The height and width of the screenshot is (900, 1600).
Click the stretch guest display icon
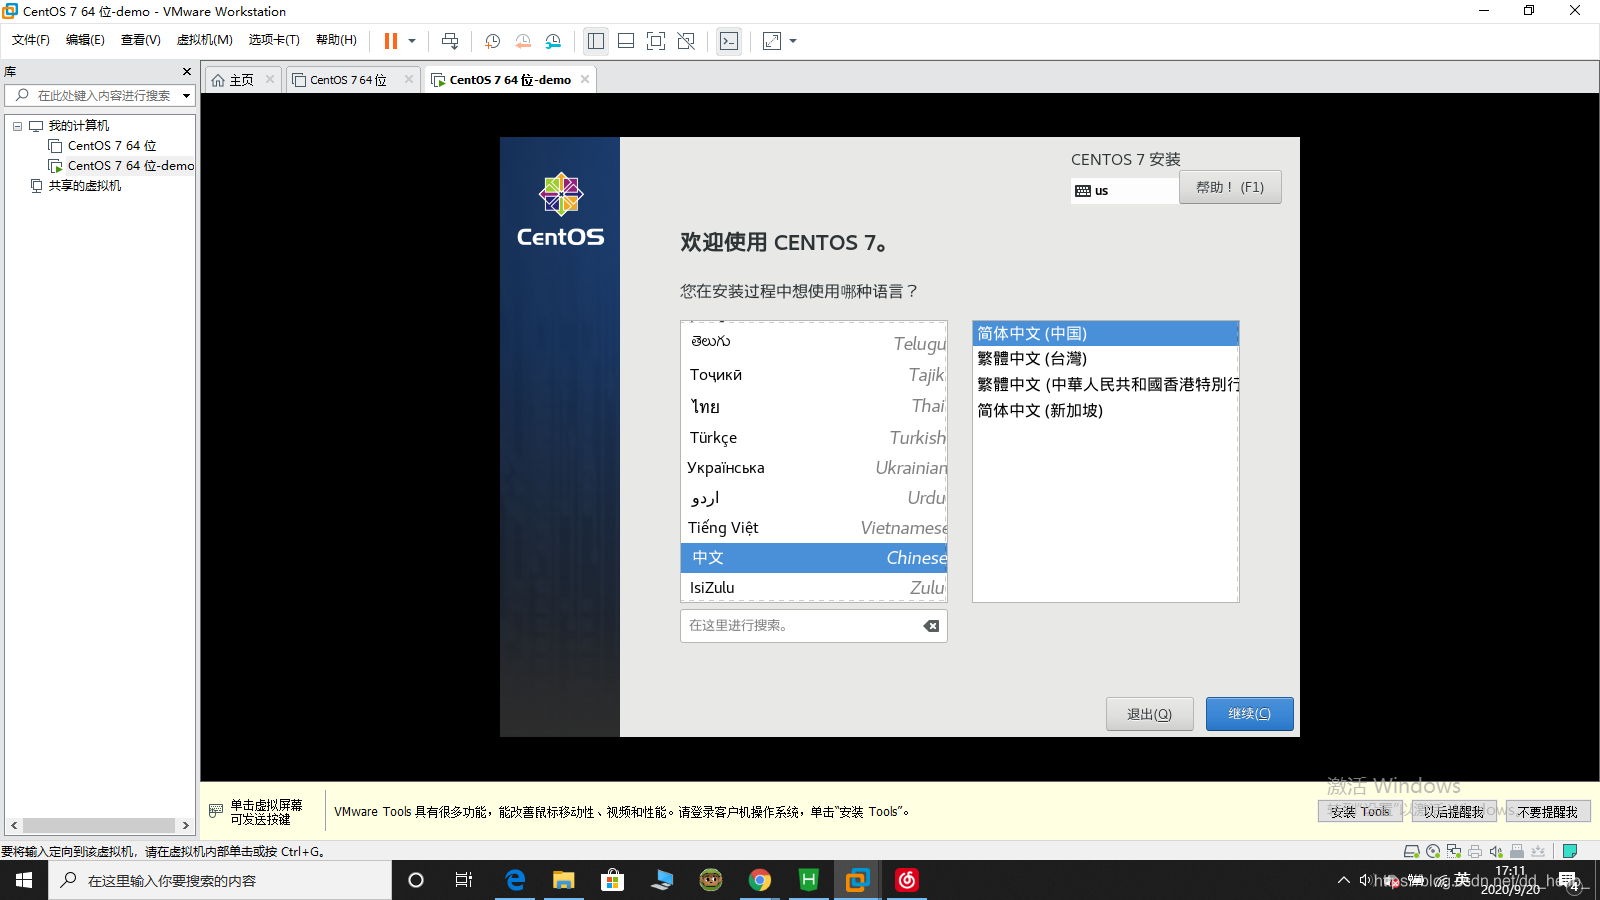772,41
